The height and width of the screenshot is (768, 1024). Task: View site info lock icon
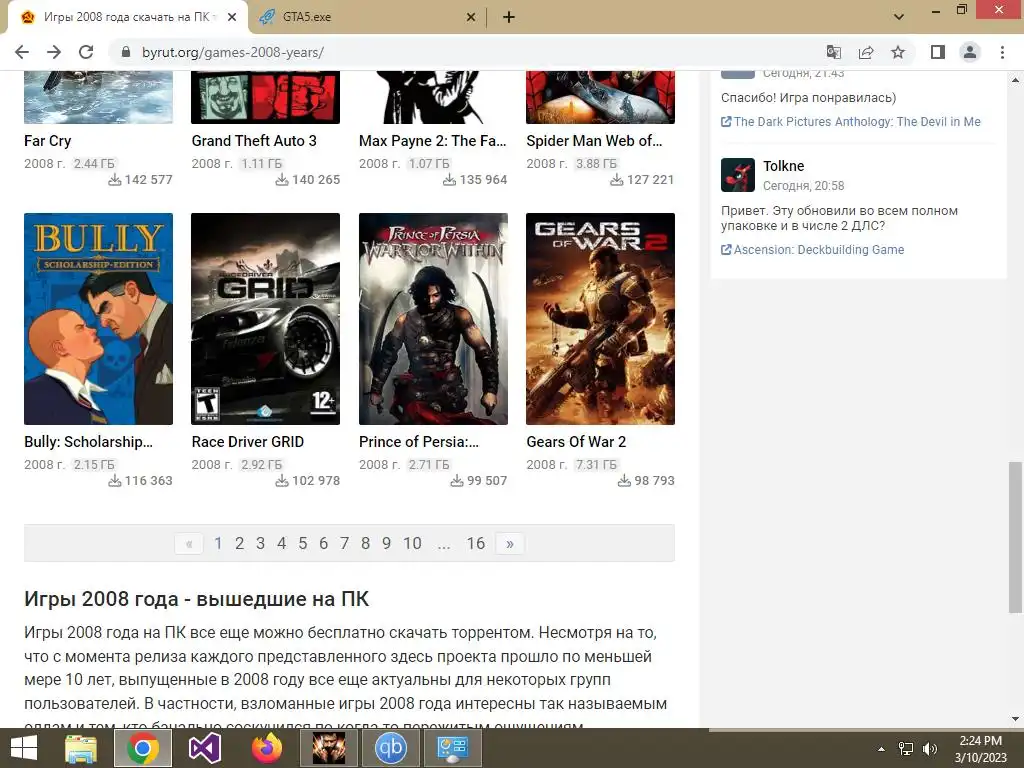pos(126,52)
